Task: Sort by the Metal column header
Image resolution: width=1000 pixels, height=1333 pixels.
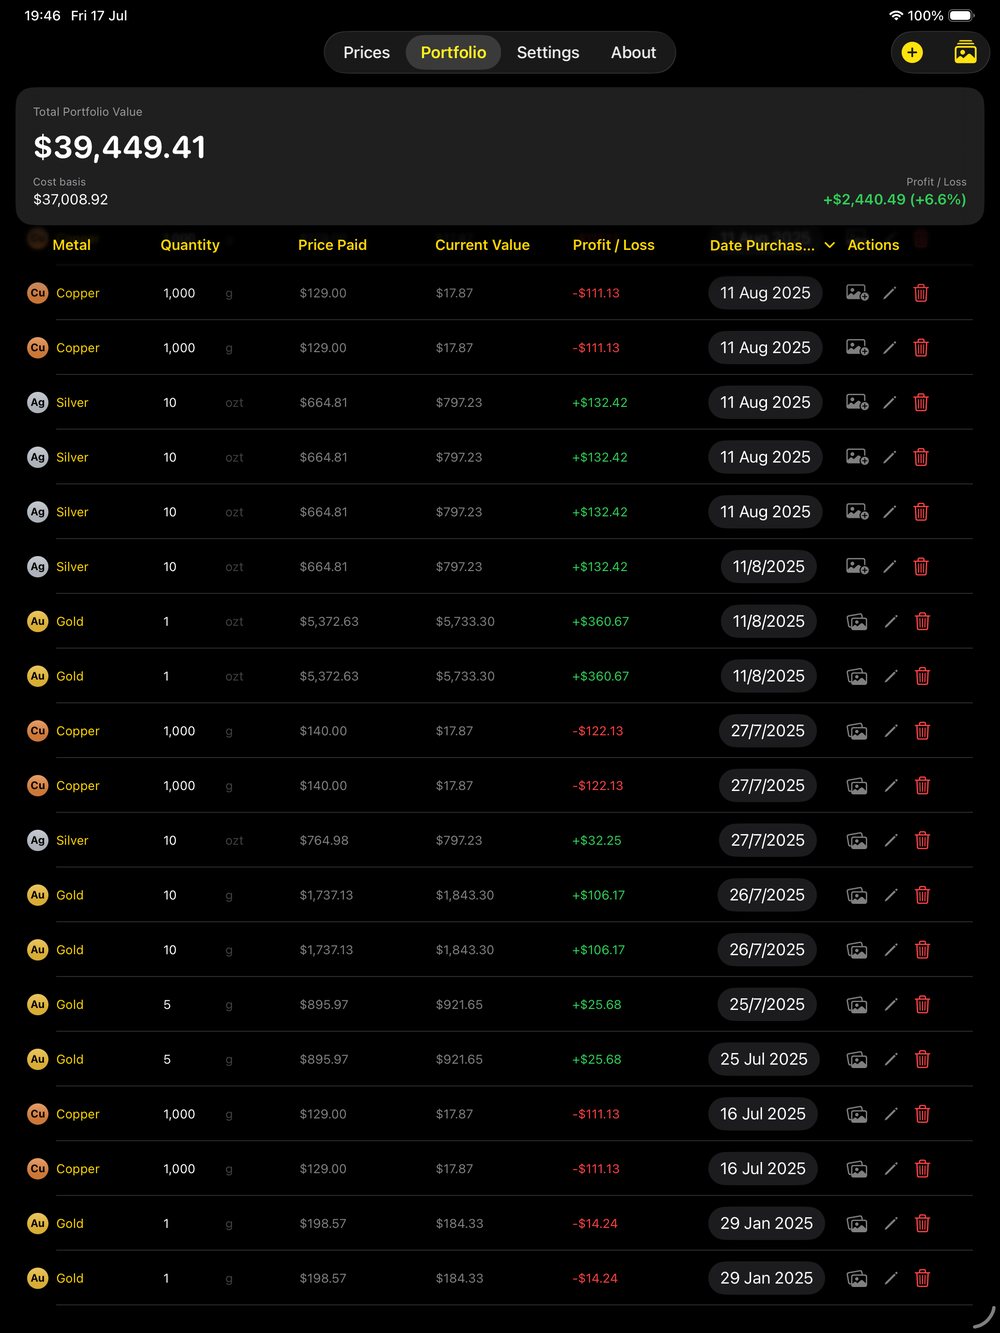Action: 71,245
